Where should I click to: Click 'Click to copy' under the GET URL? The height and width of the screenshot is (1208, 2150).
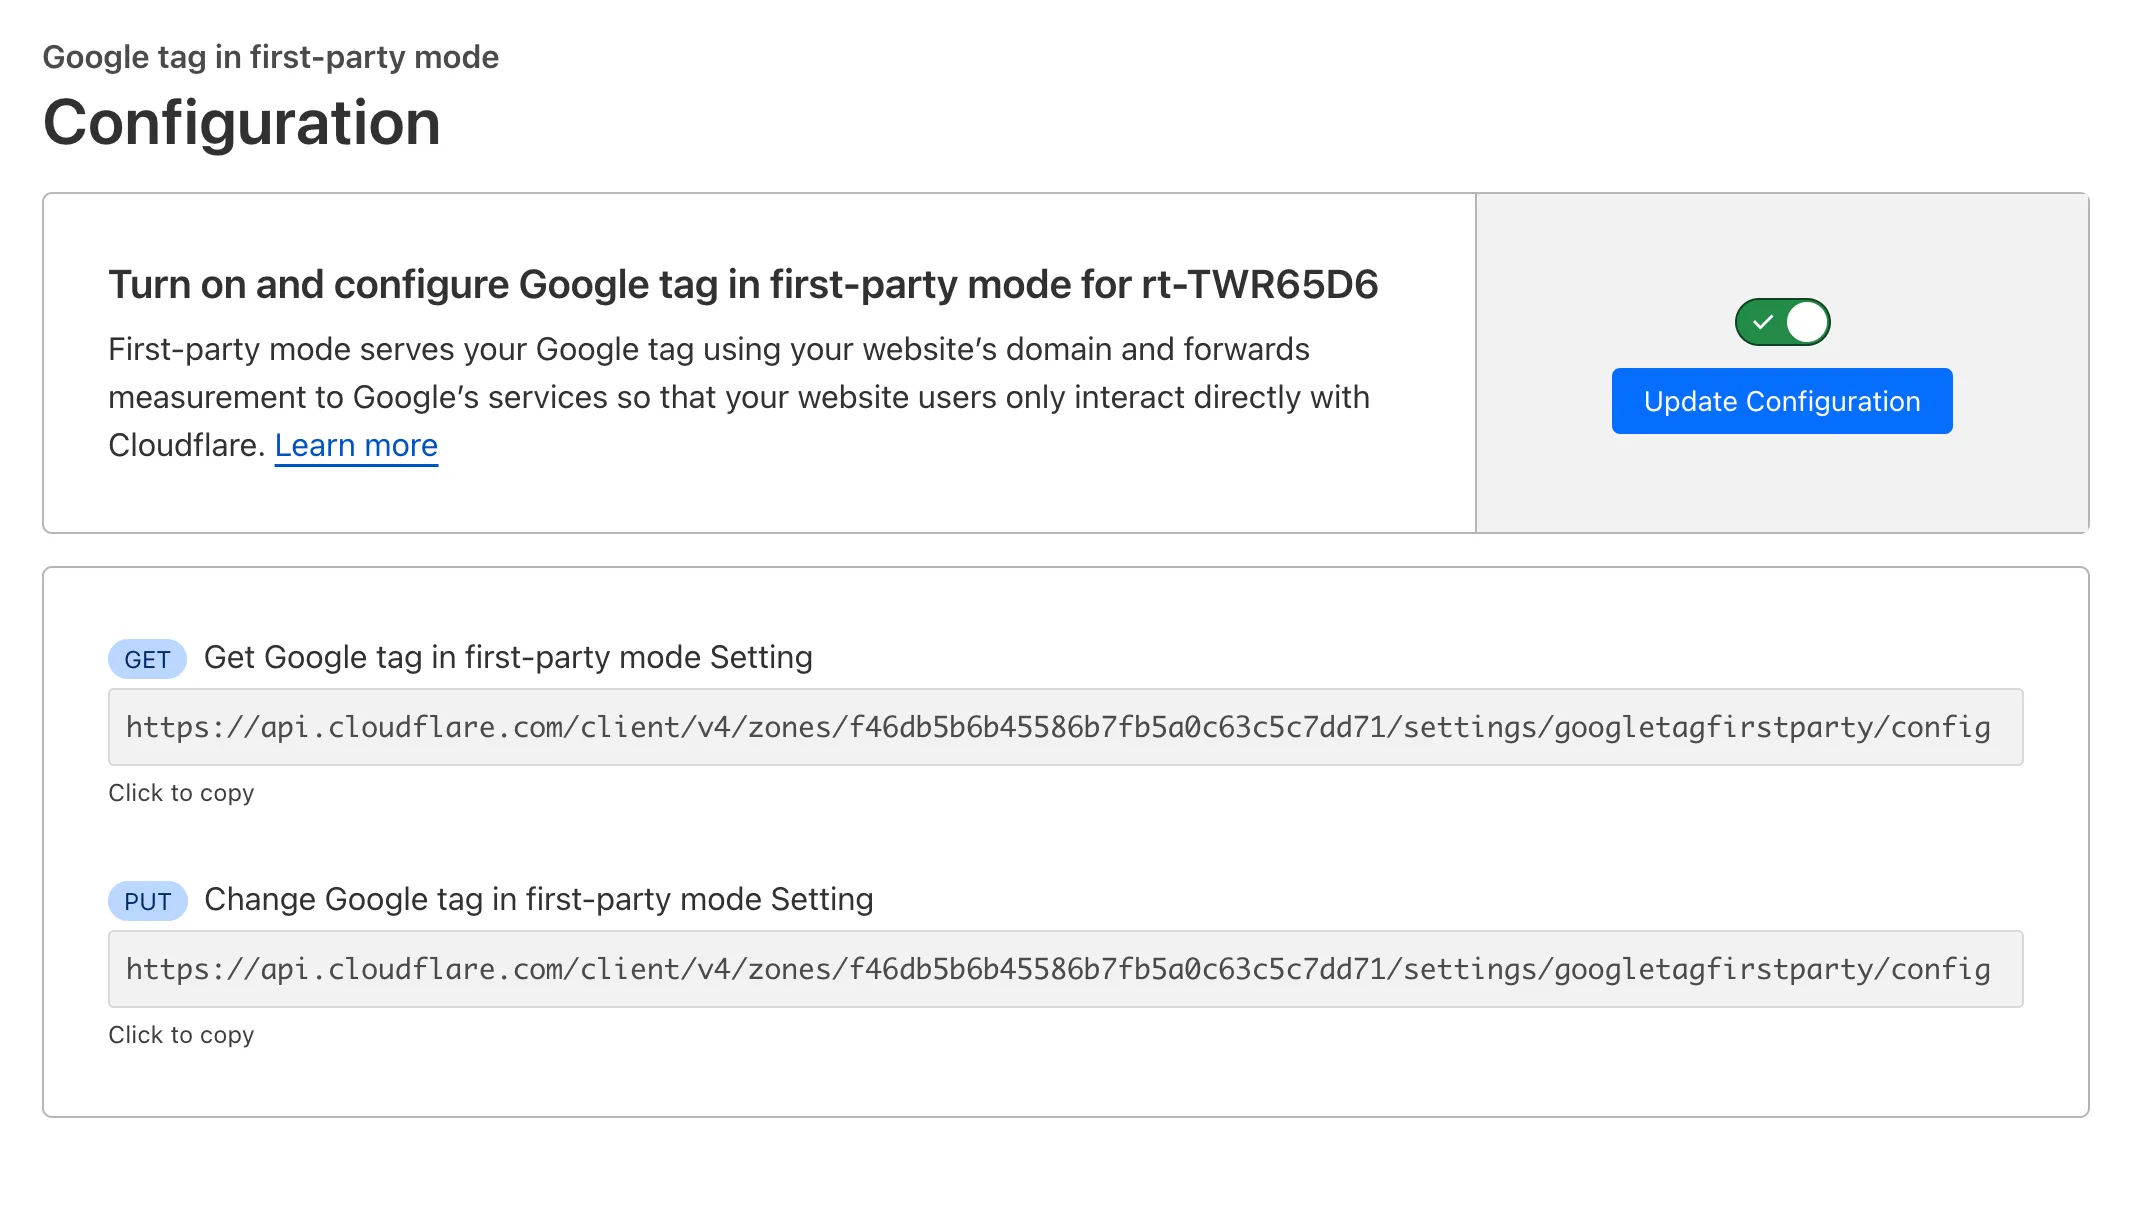pyautogui.click(x=181, y=792)
